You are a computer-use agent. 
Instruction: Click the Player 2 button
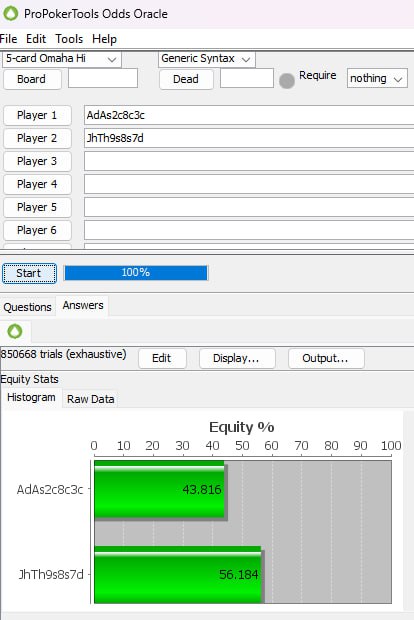[x=37, y=138]
